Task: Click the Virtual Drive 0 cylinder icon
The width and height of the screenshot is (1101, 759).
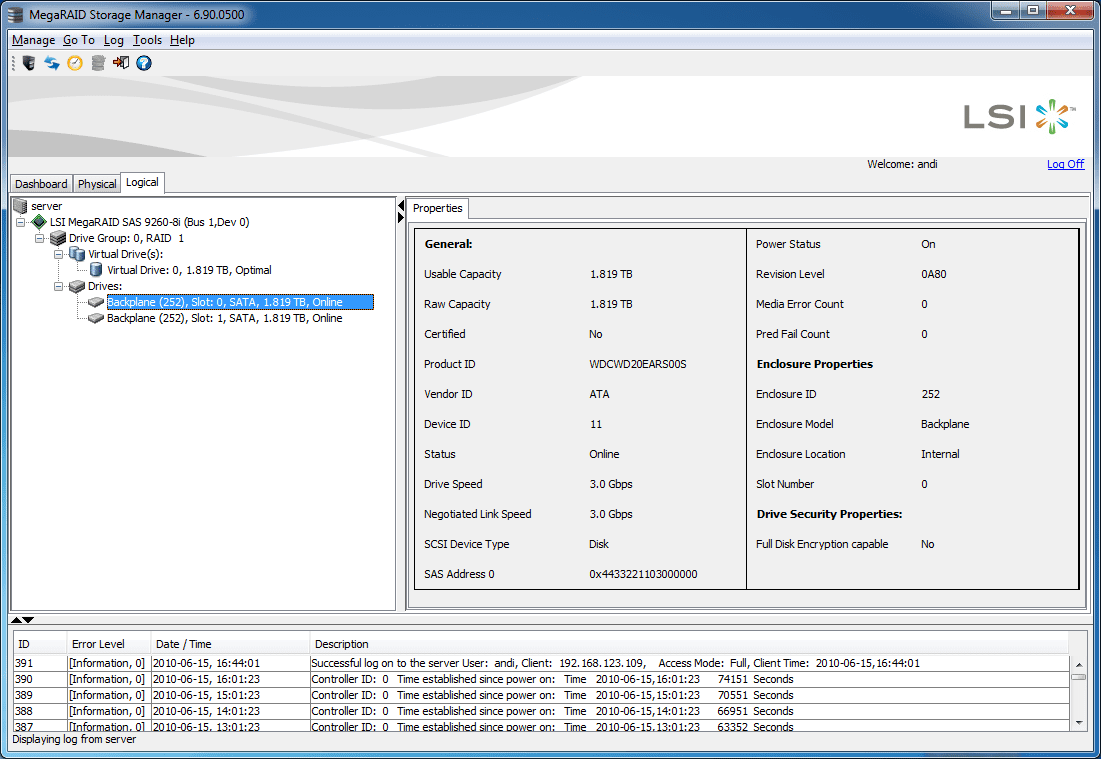Action: click(x=96, y=270)
